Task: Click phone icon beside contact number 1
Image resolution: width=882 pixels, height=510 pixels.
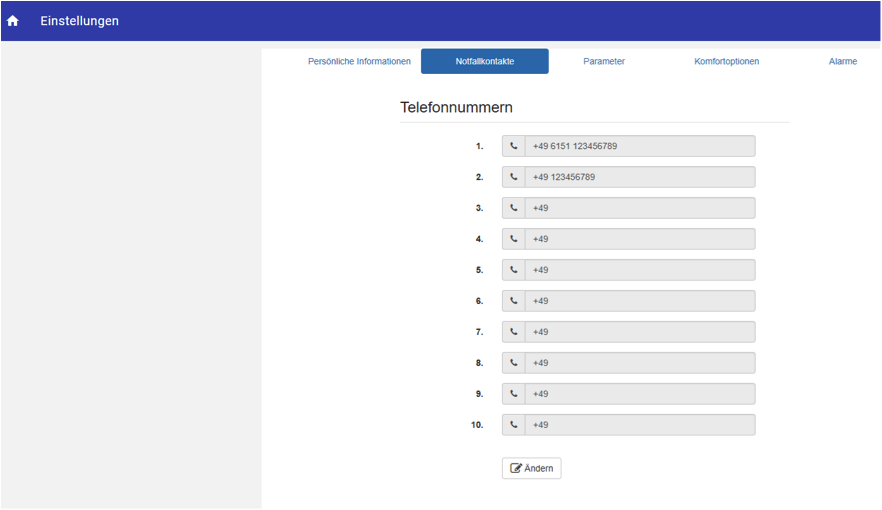Action: pyautogui.click(x=514, y=146)
